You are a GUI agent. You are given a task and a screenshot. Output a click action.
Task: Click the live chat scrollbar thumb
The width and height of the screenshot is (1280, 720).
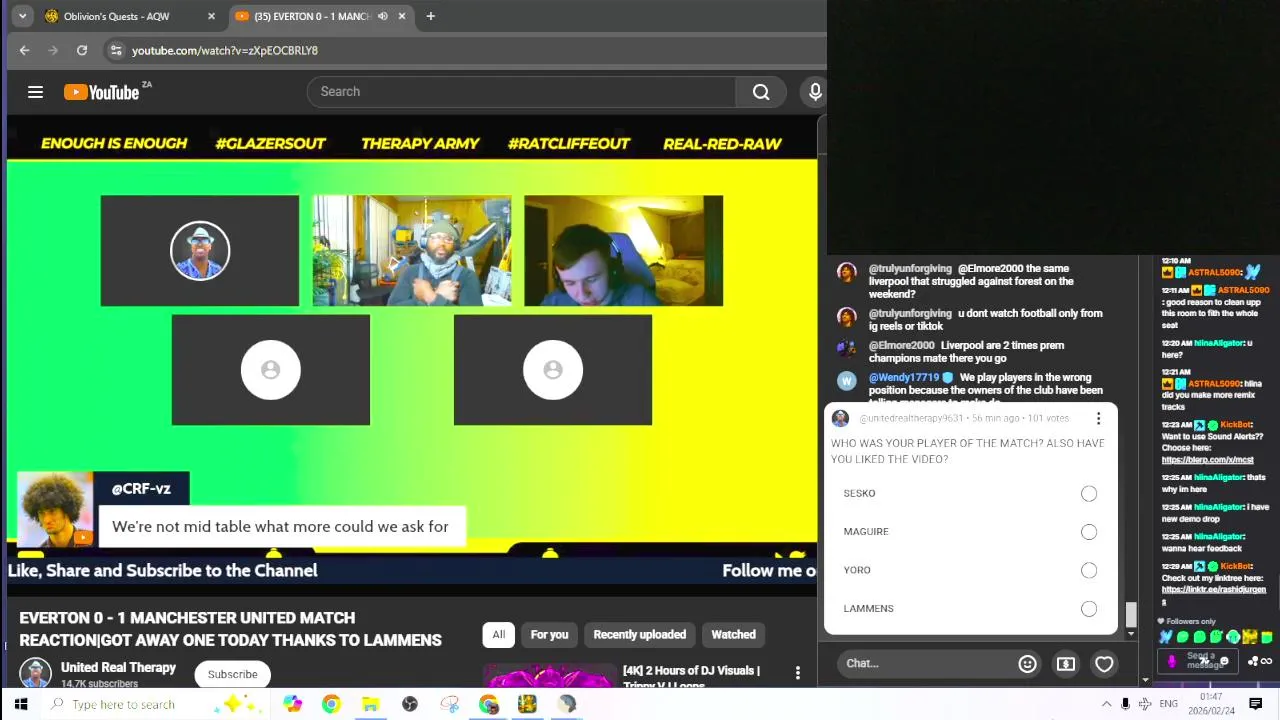(1130, 613)
